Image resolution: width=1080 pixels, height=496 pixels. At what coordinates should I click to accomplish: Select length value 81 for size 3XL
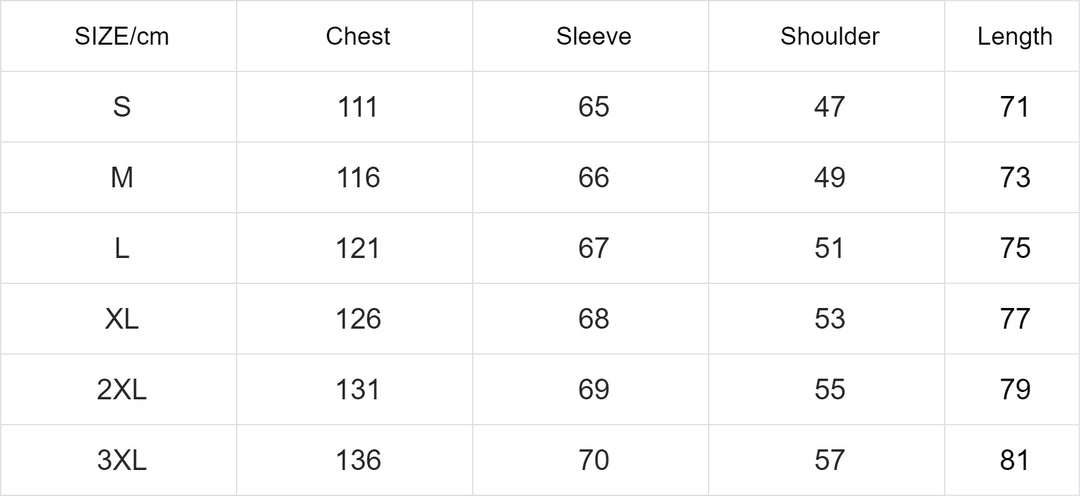(x=1015, y=460)
